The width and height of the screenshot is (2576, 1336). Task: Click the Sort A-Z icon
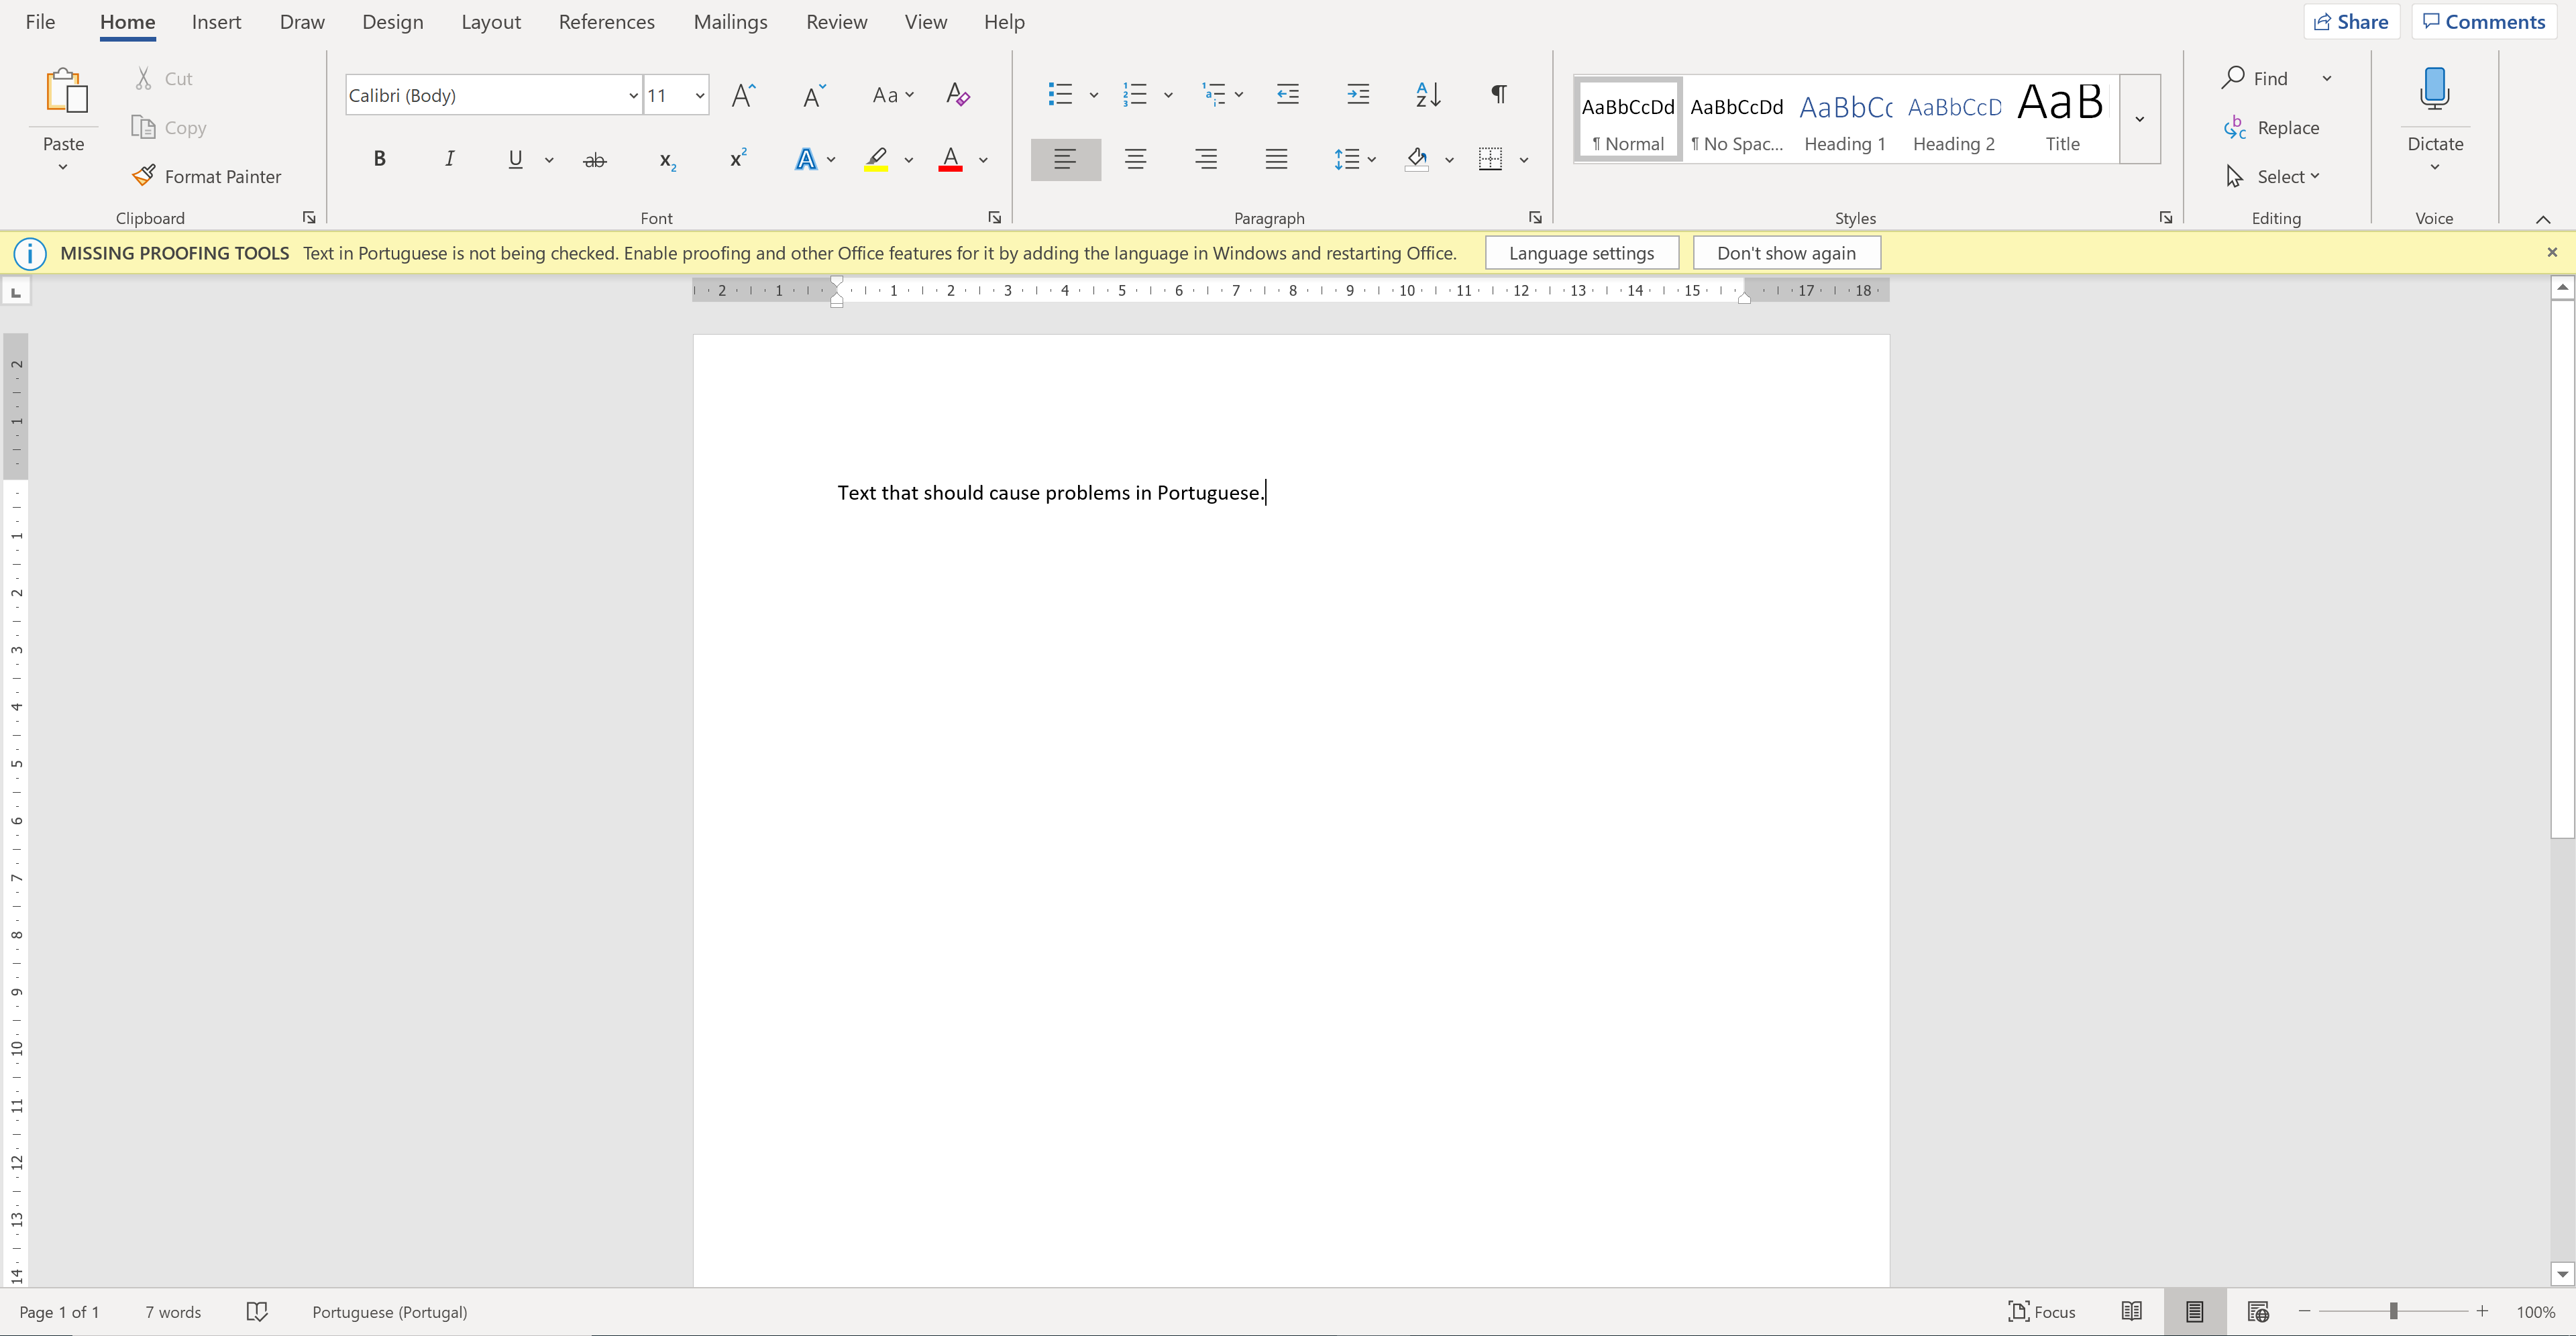click(1428, 95)
